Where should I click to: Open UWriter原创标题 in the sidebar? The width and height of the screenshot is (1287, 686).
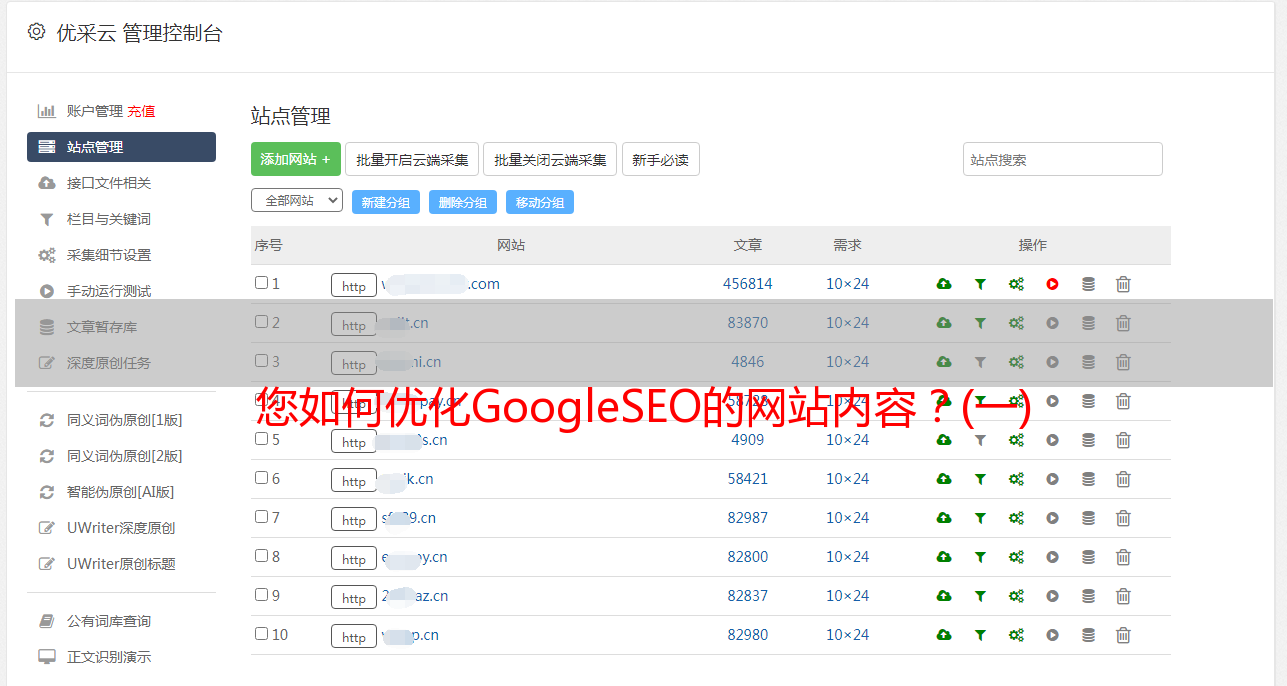click(121, 564)
